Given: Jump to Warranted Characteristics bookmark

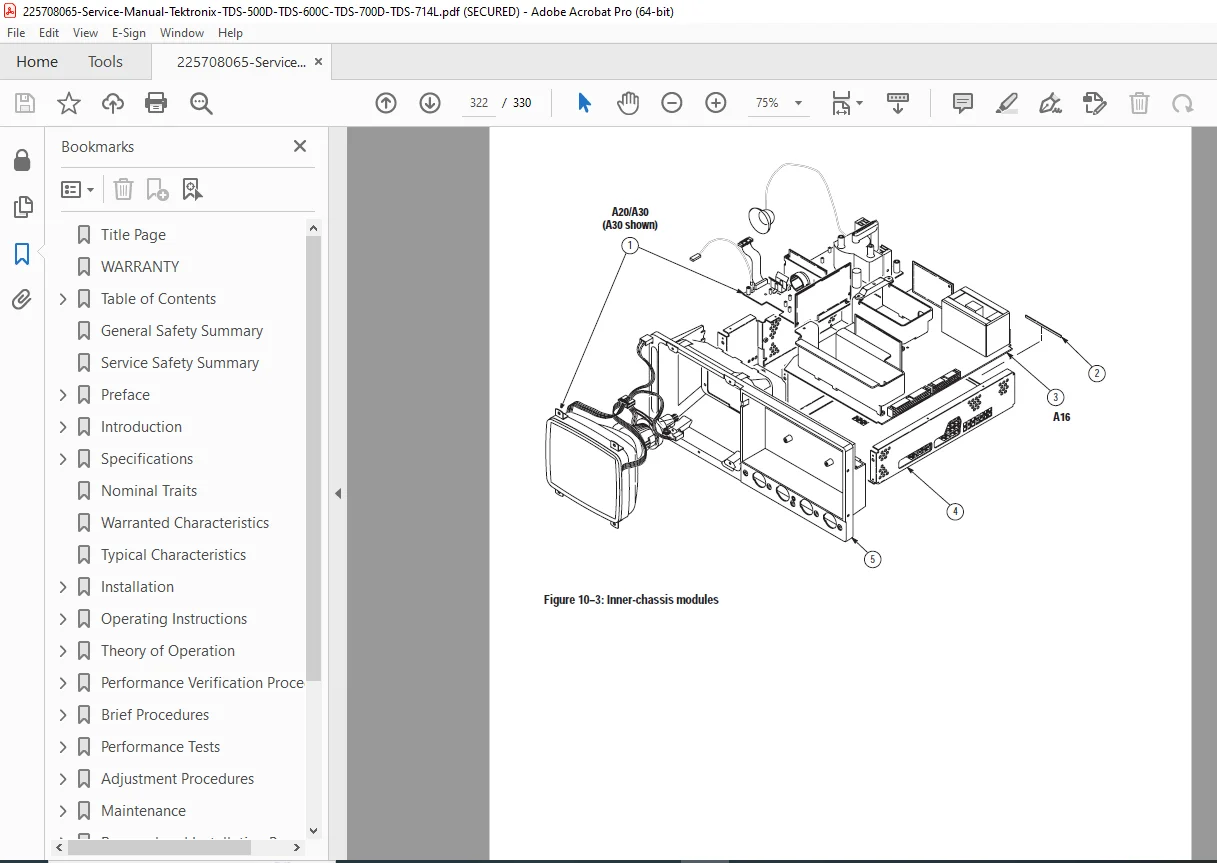Looking at the screenshot, I should (185, 523).
